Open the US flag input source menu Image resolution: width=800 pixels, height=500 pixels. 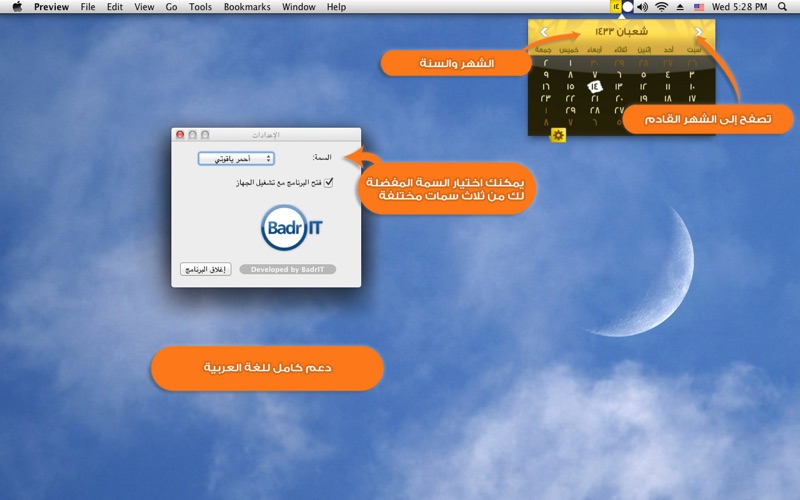coord(699,7)
